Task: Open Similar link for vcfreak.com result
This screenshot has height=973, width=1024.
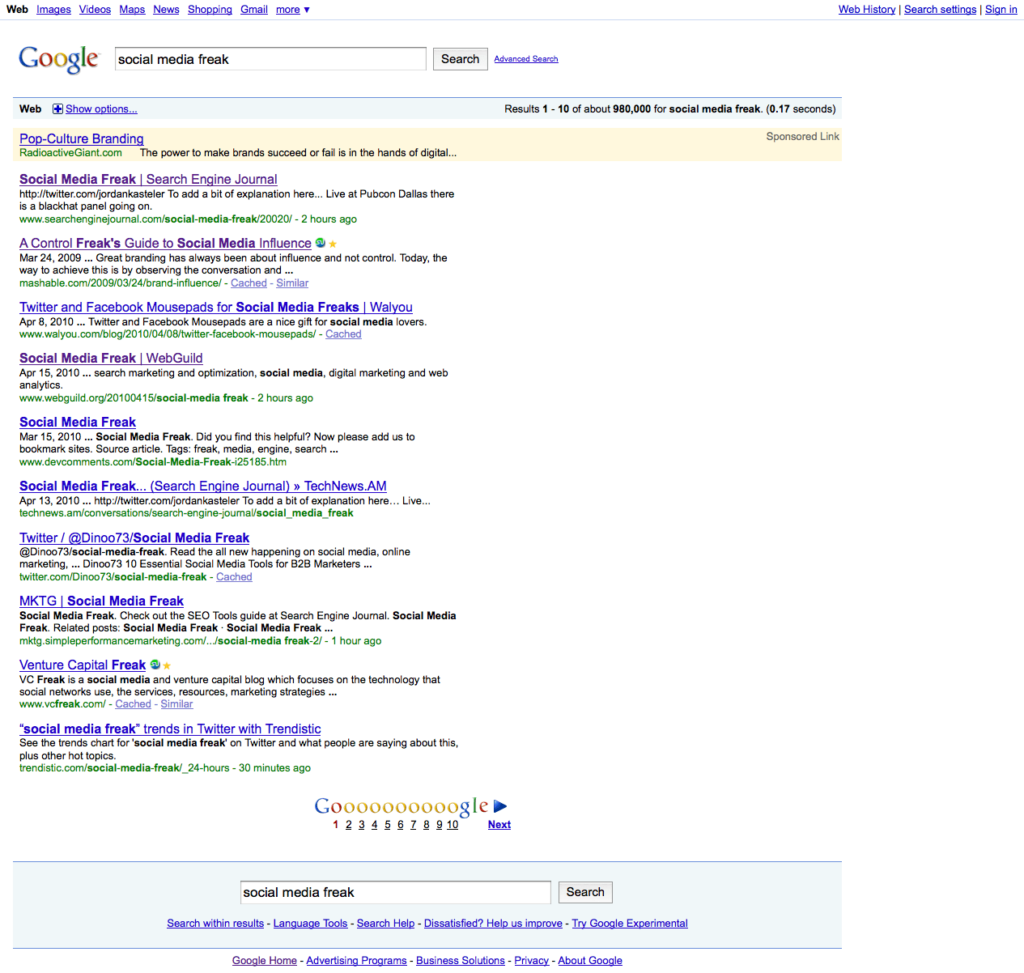Action: tap(176, 705)
